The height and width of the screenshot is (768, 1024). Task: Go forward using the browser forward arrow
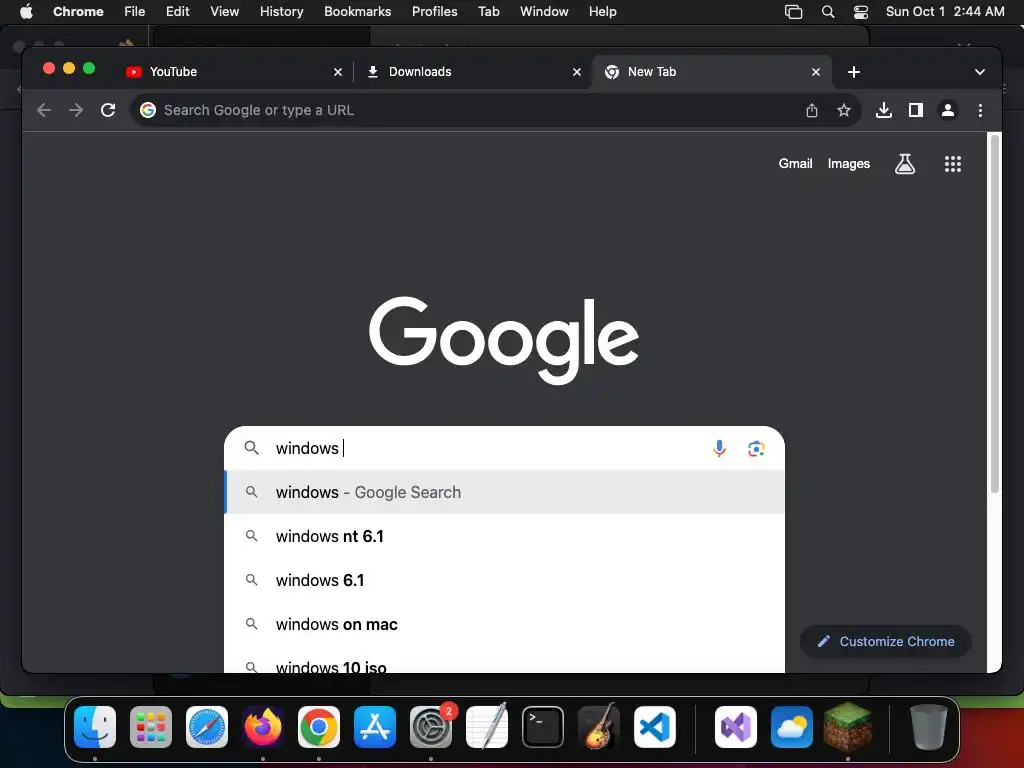coord(76,110)
